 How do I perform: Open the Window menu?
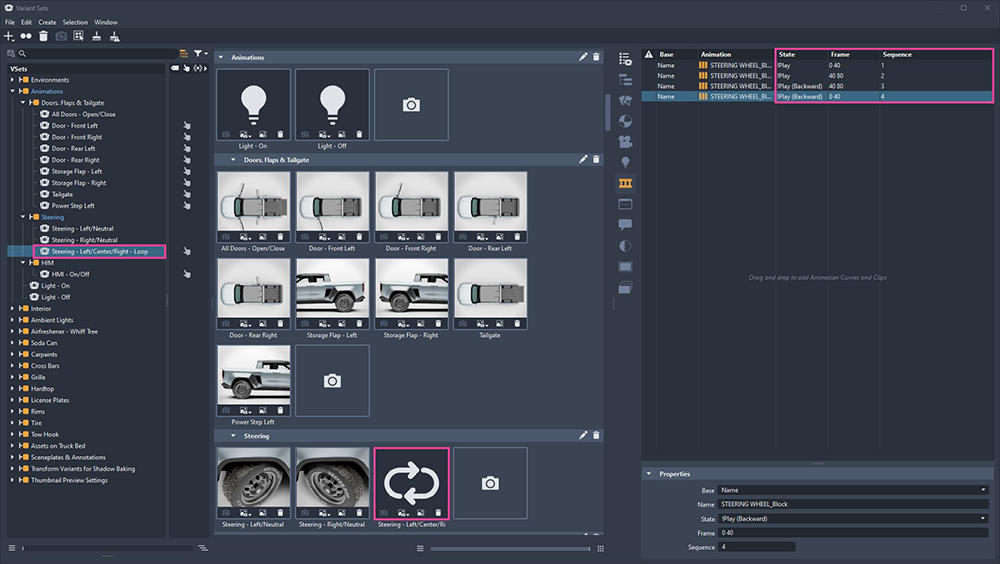click(106, 22)
